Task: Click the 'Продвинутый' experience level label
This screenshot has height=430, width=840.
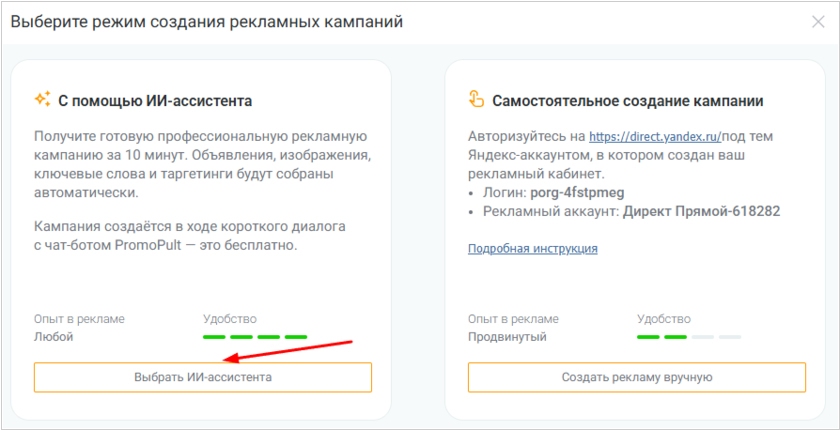Action: [x=507, y=337]
